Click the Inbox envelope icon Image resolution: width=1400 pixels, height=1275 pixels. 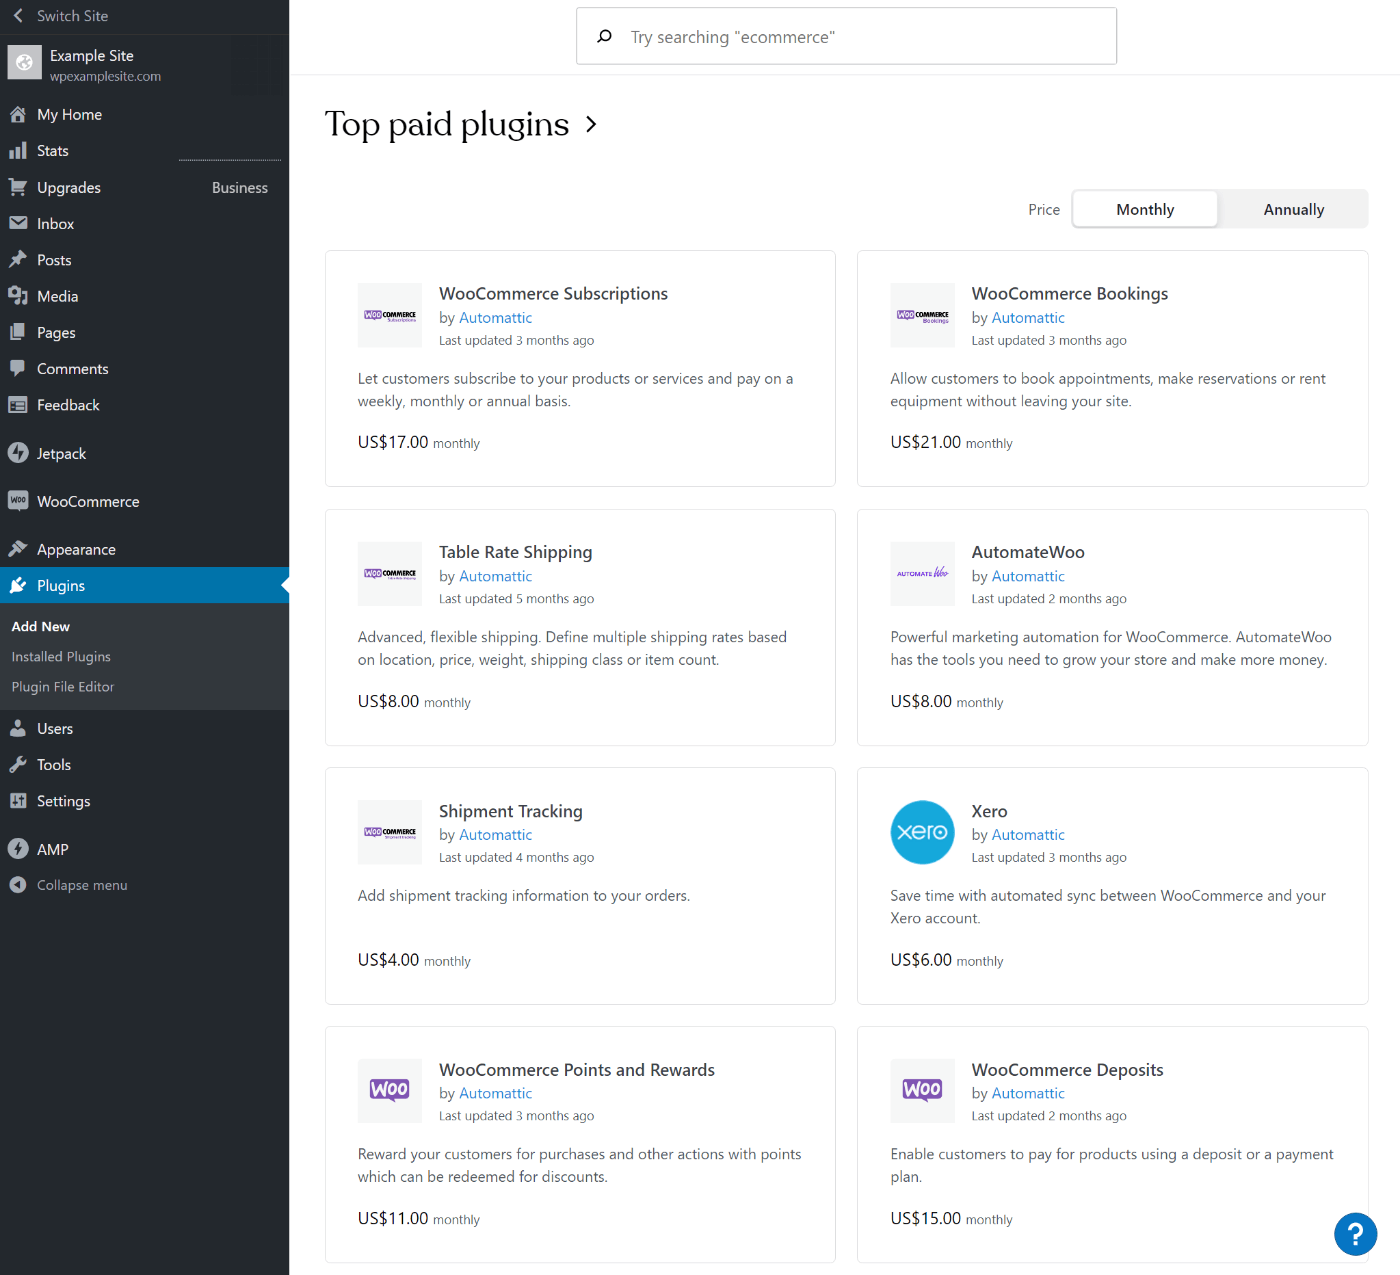18,223
